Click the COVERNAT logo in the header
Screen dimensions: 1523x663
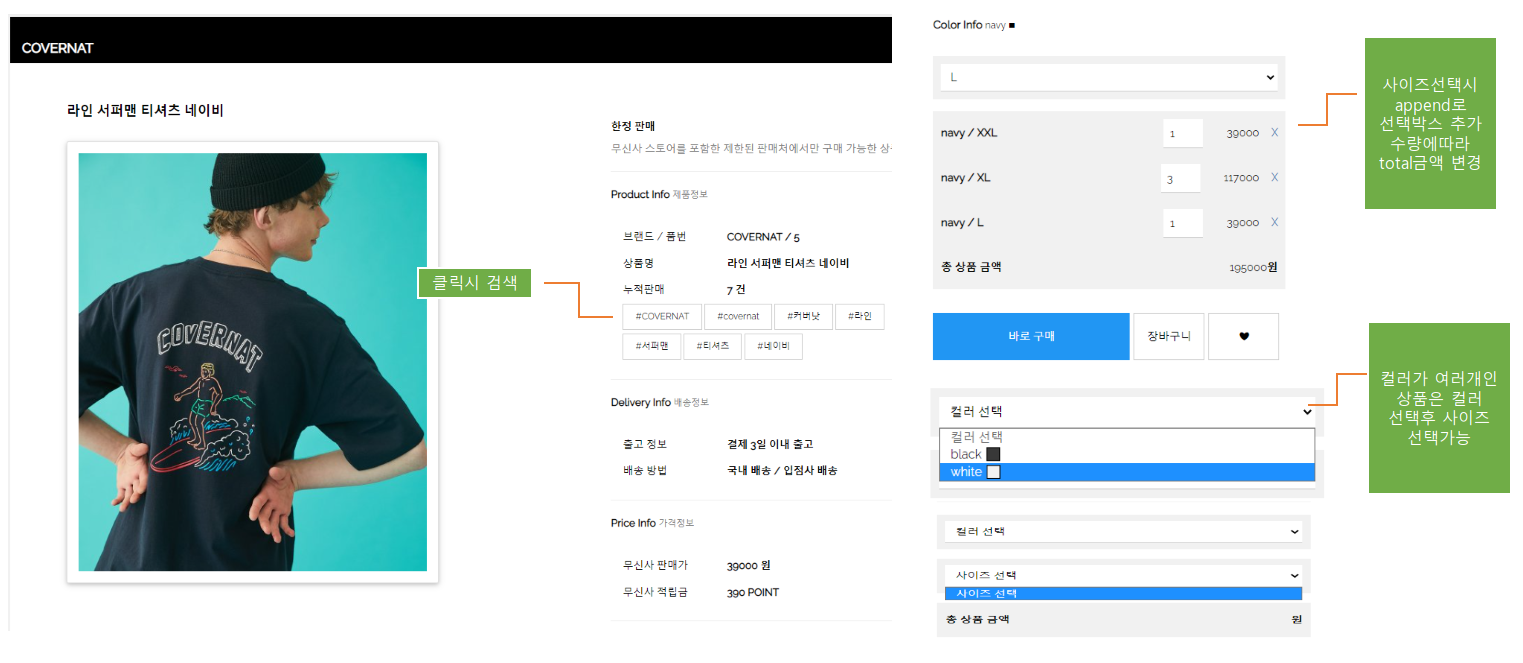coord(58,47)
